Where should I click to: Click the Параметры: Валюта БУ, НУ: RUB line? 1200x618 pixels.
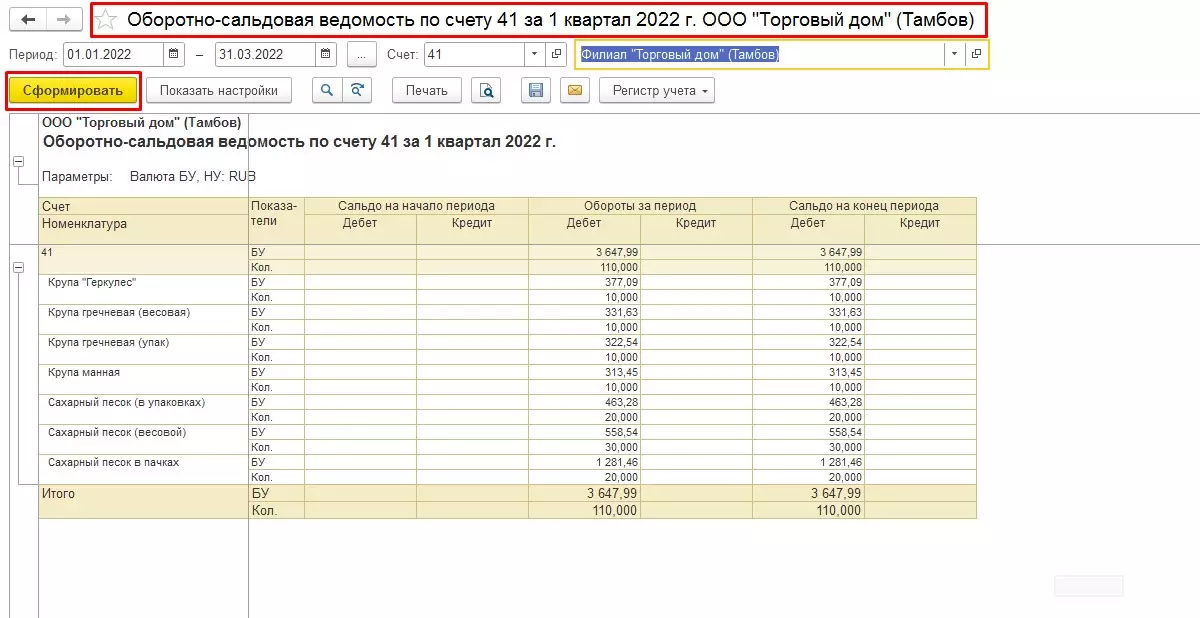point(149,176)
